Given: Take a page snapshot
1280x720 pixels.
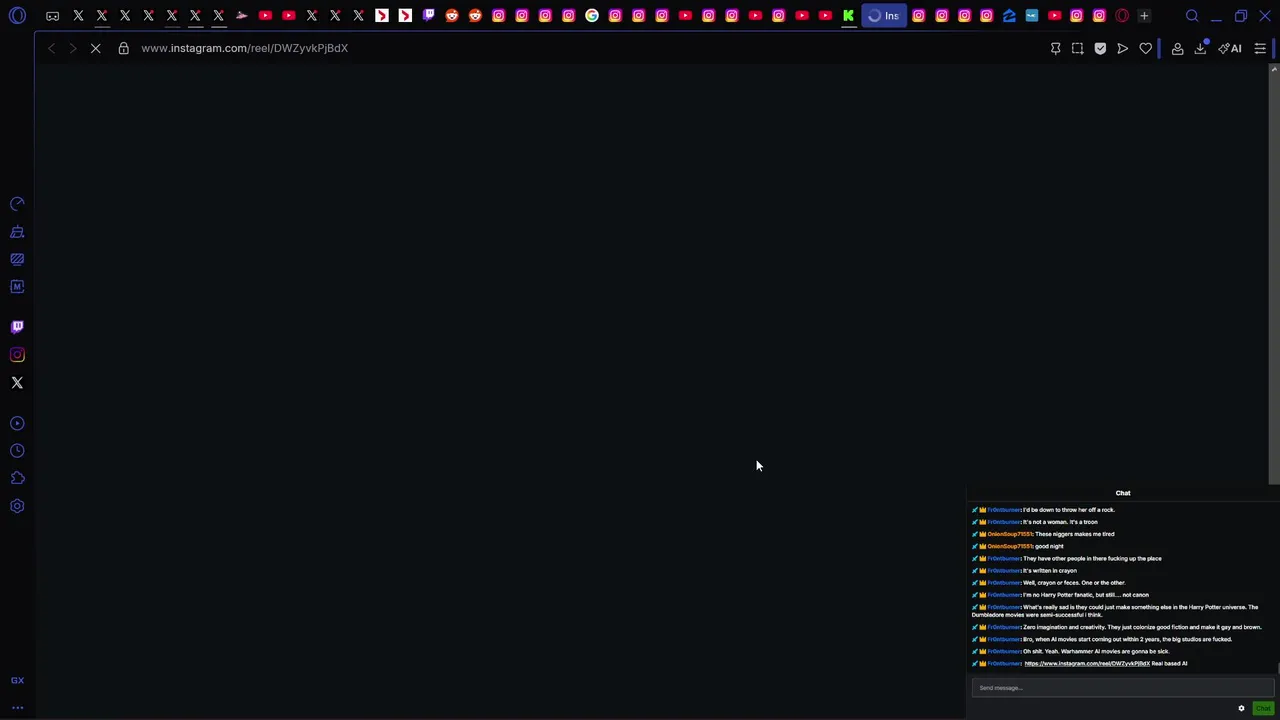Looking at the screenshot, I should tap(1077, 48).
